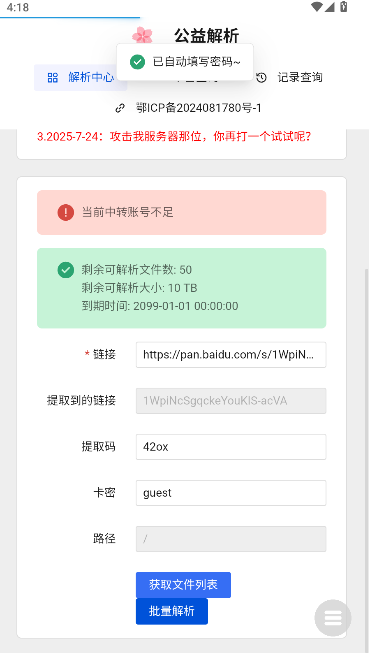The height and width of the screenshot is (653, 369).
Task: Click the history clock icon beside 记录查询
Action: tap(261, 77)
